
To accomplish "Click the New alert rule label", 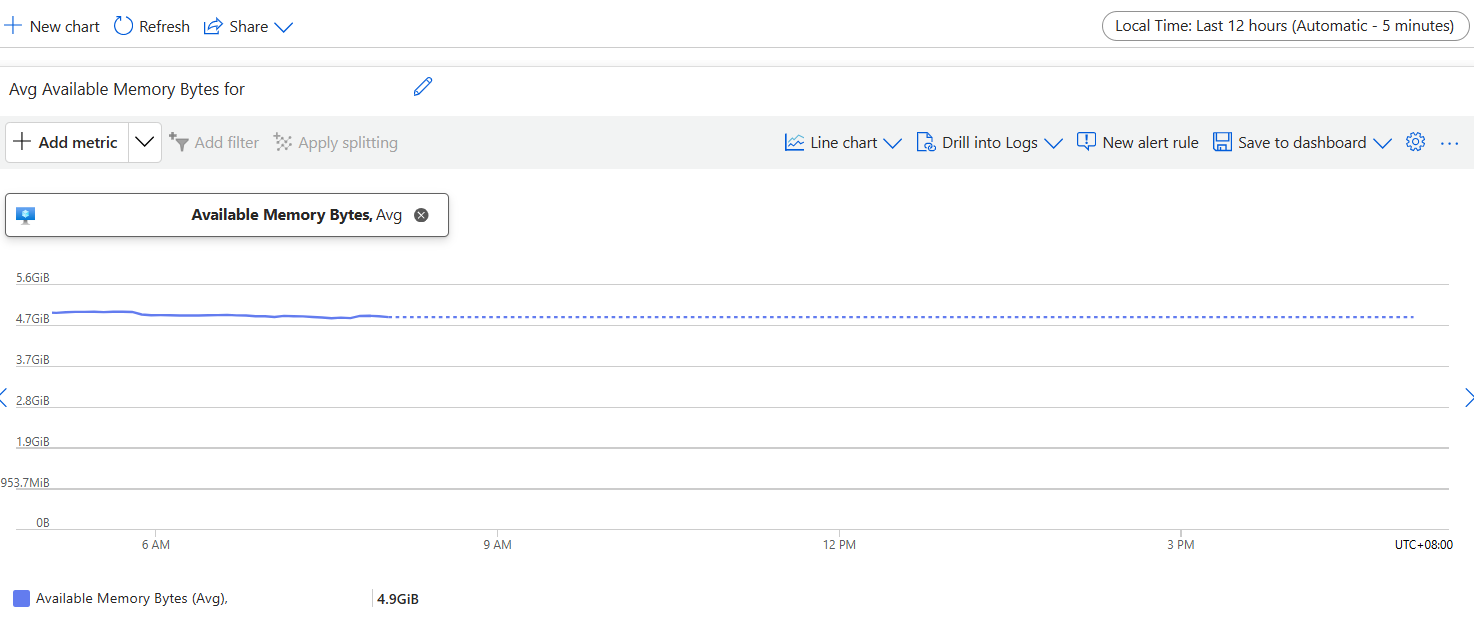I will pos(1150,142).
